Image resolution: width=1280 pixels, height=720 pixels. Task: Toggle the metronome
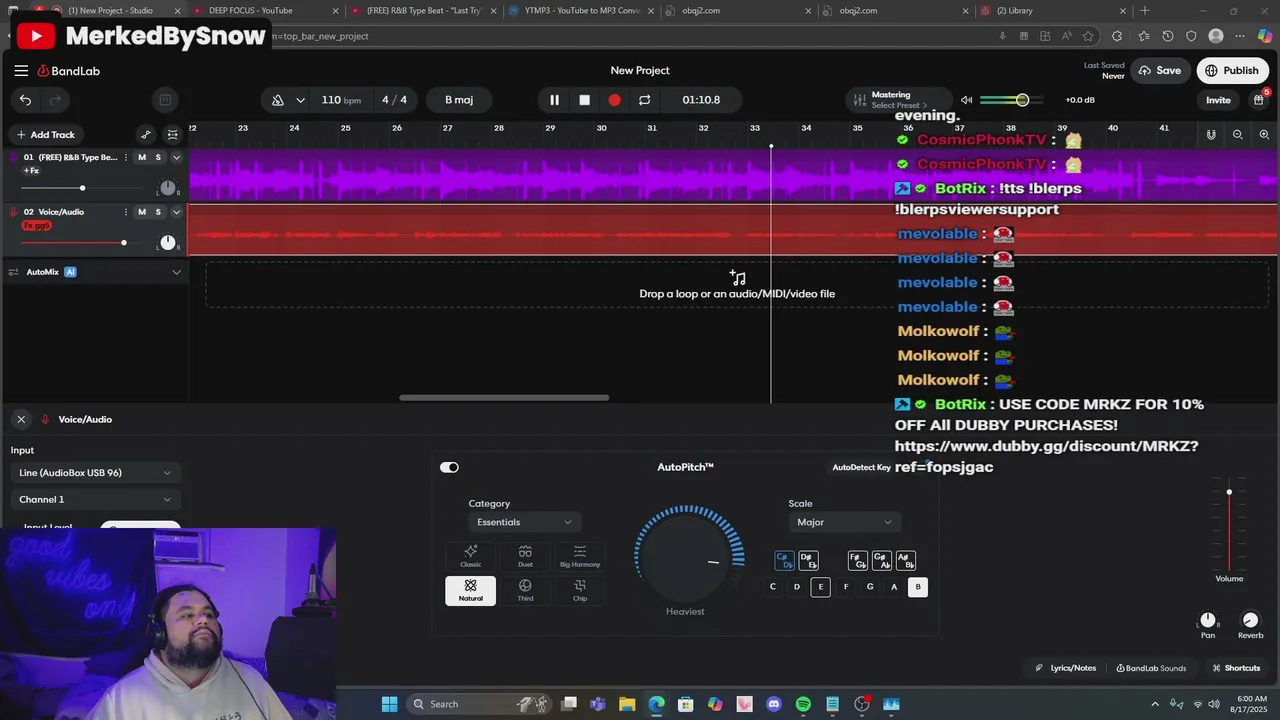point(278,100)
